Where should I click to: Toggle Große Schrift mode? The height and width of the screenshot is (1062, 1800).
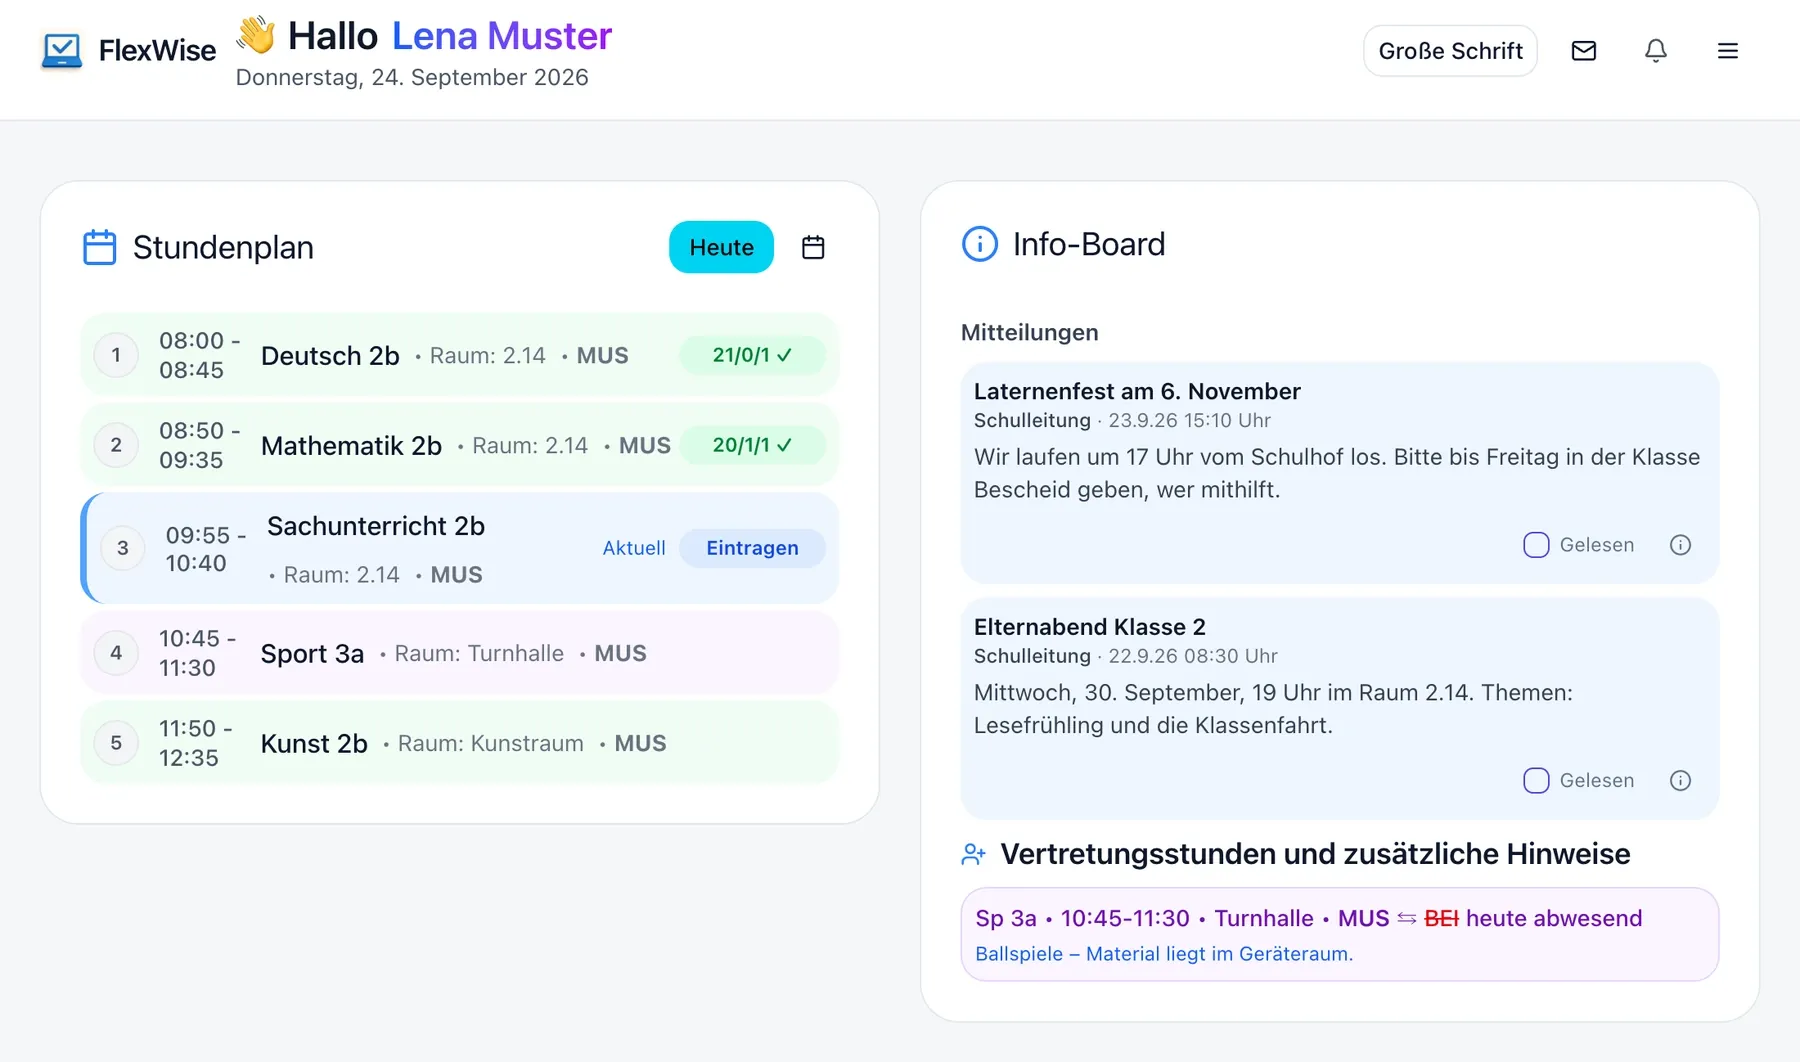tap(1450, 51)
